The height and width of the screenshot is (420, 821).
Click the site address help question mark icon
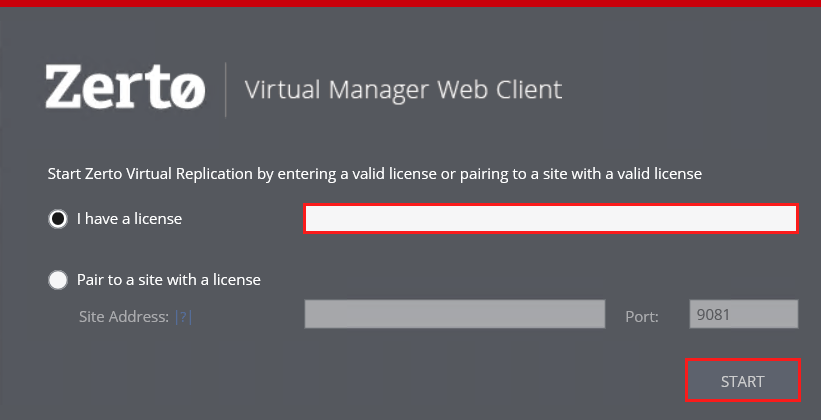(183, 317)
